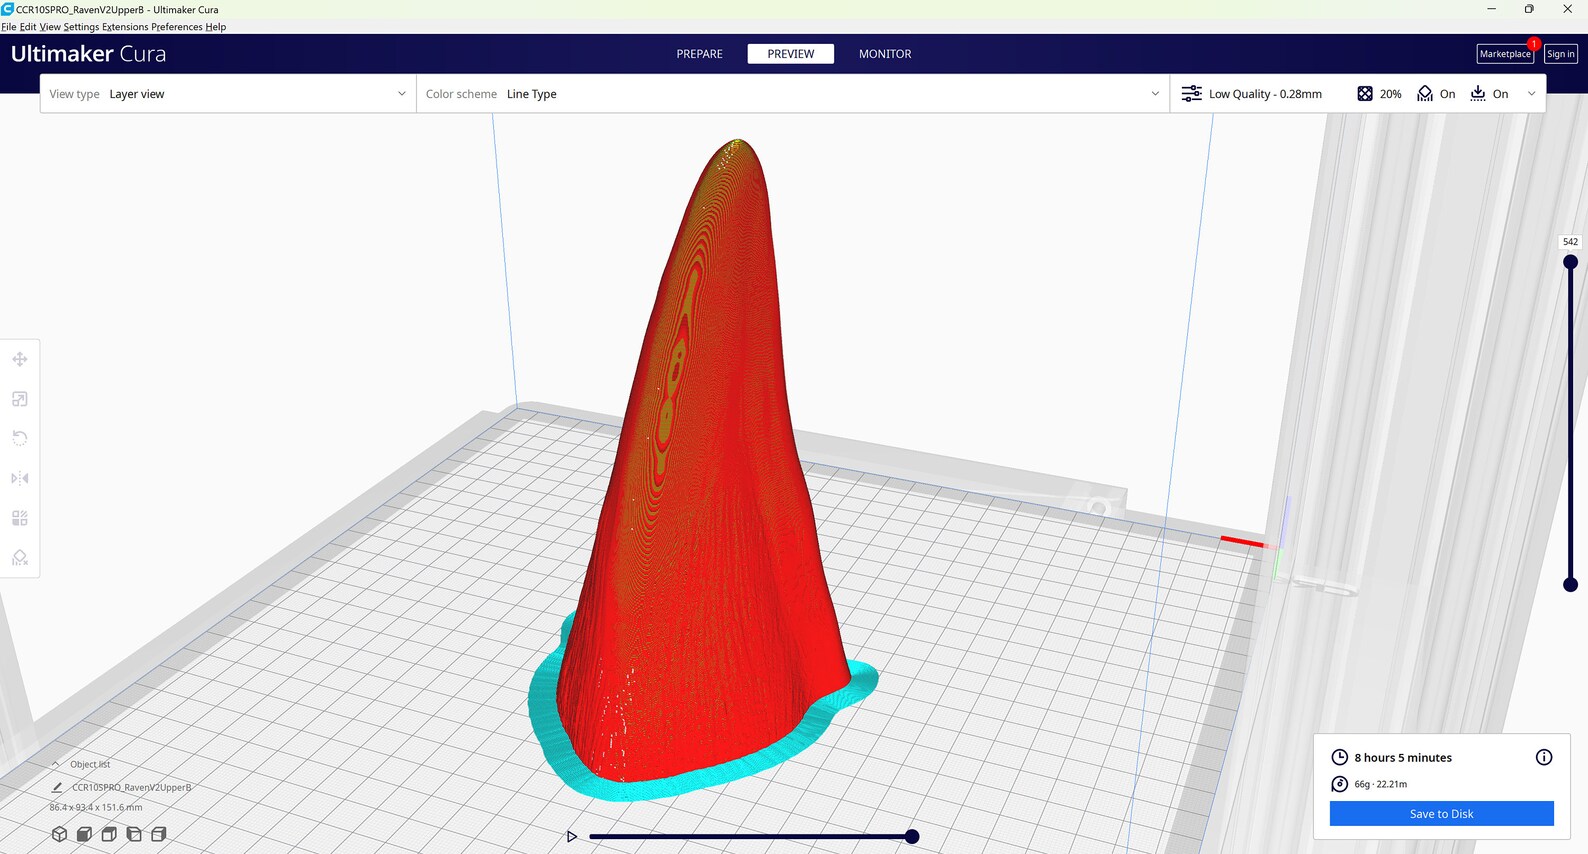Screen dimensions: 1588x854
Task: Switch to the PREPARE stage
Action: click(x=699, y=54)
